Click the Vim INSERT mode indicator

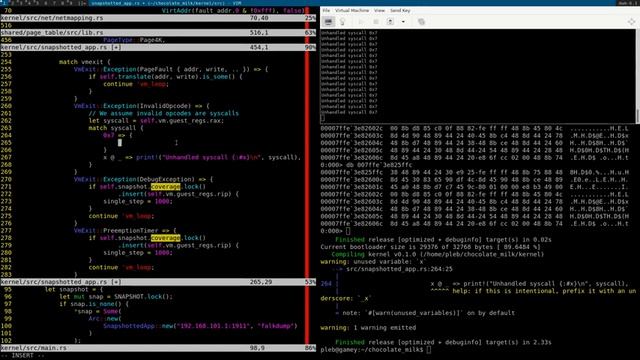click(x=22, y=356)
